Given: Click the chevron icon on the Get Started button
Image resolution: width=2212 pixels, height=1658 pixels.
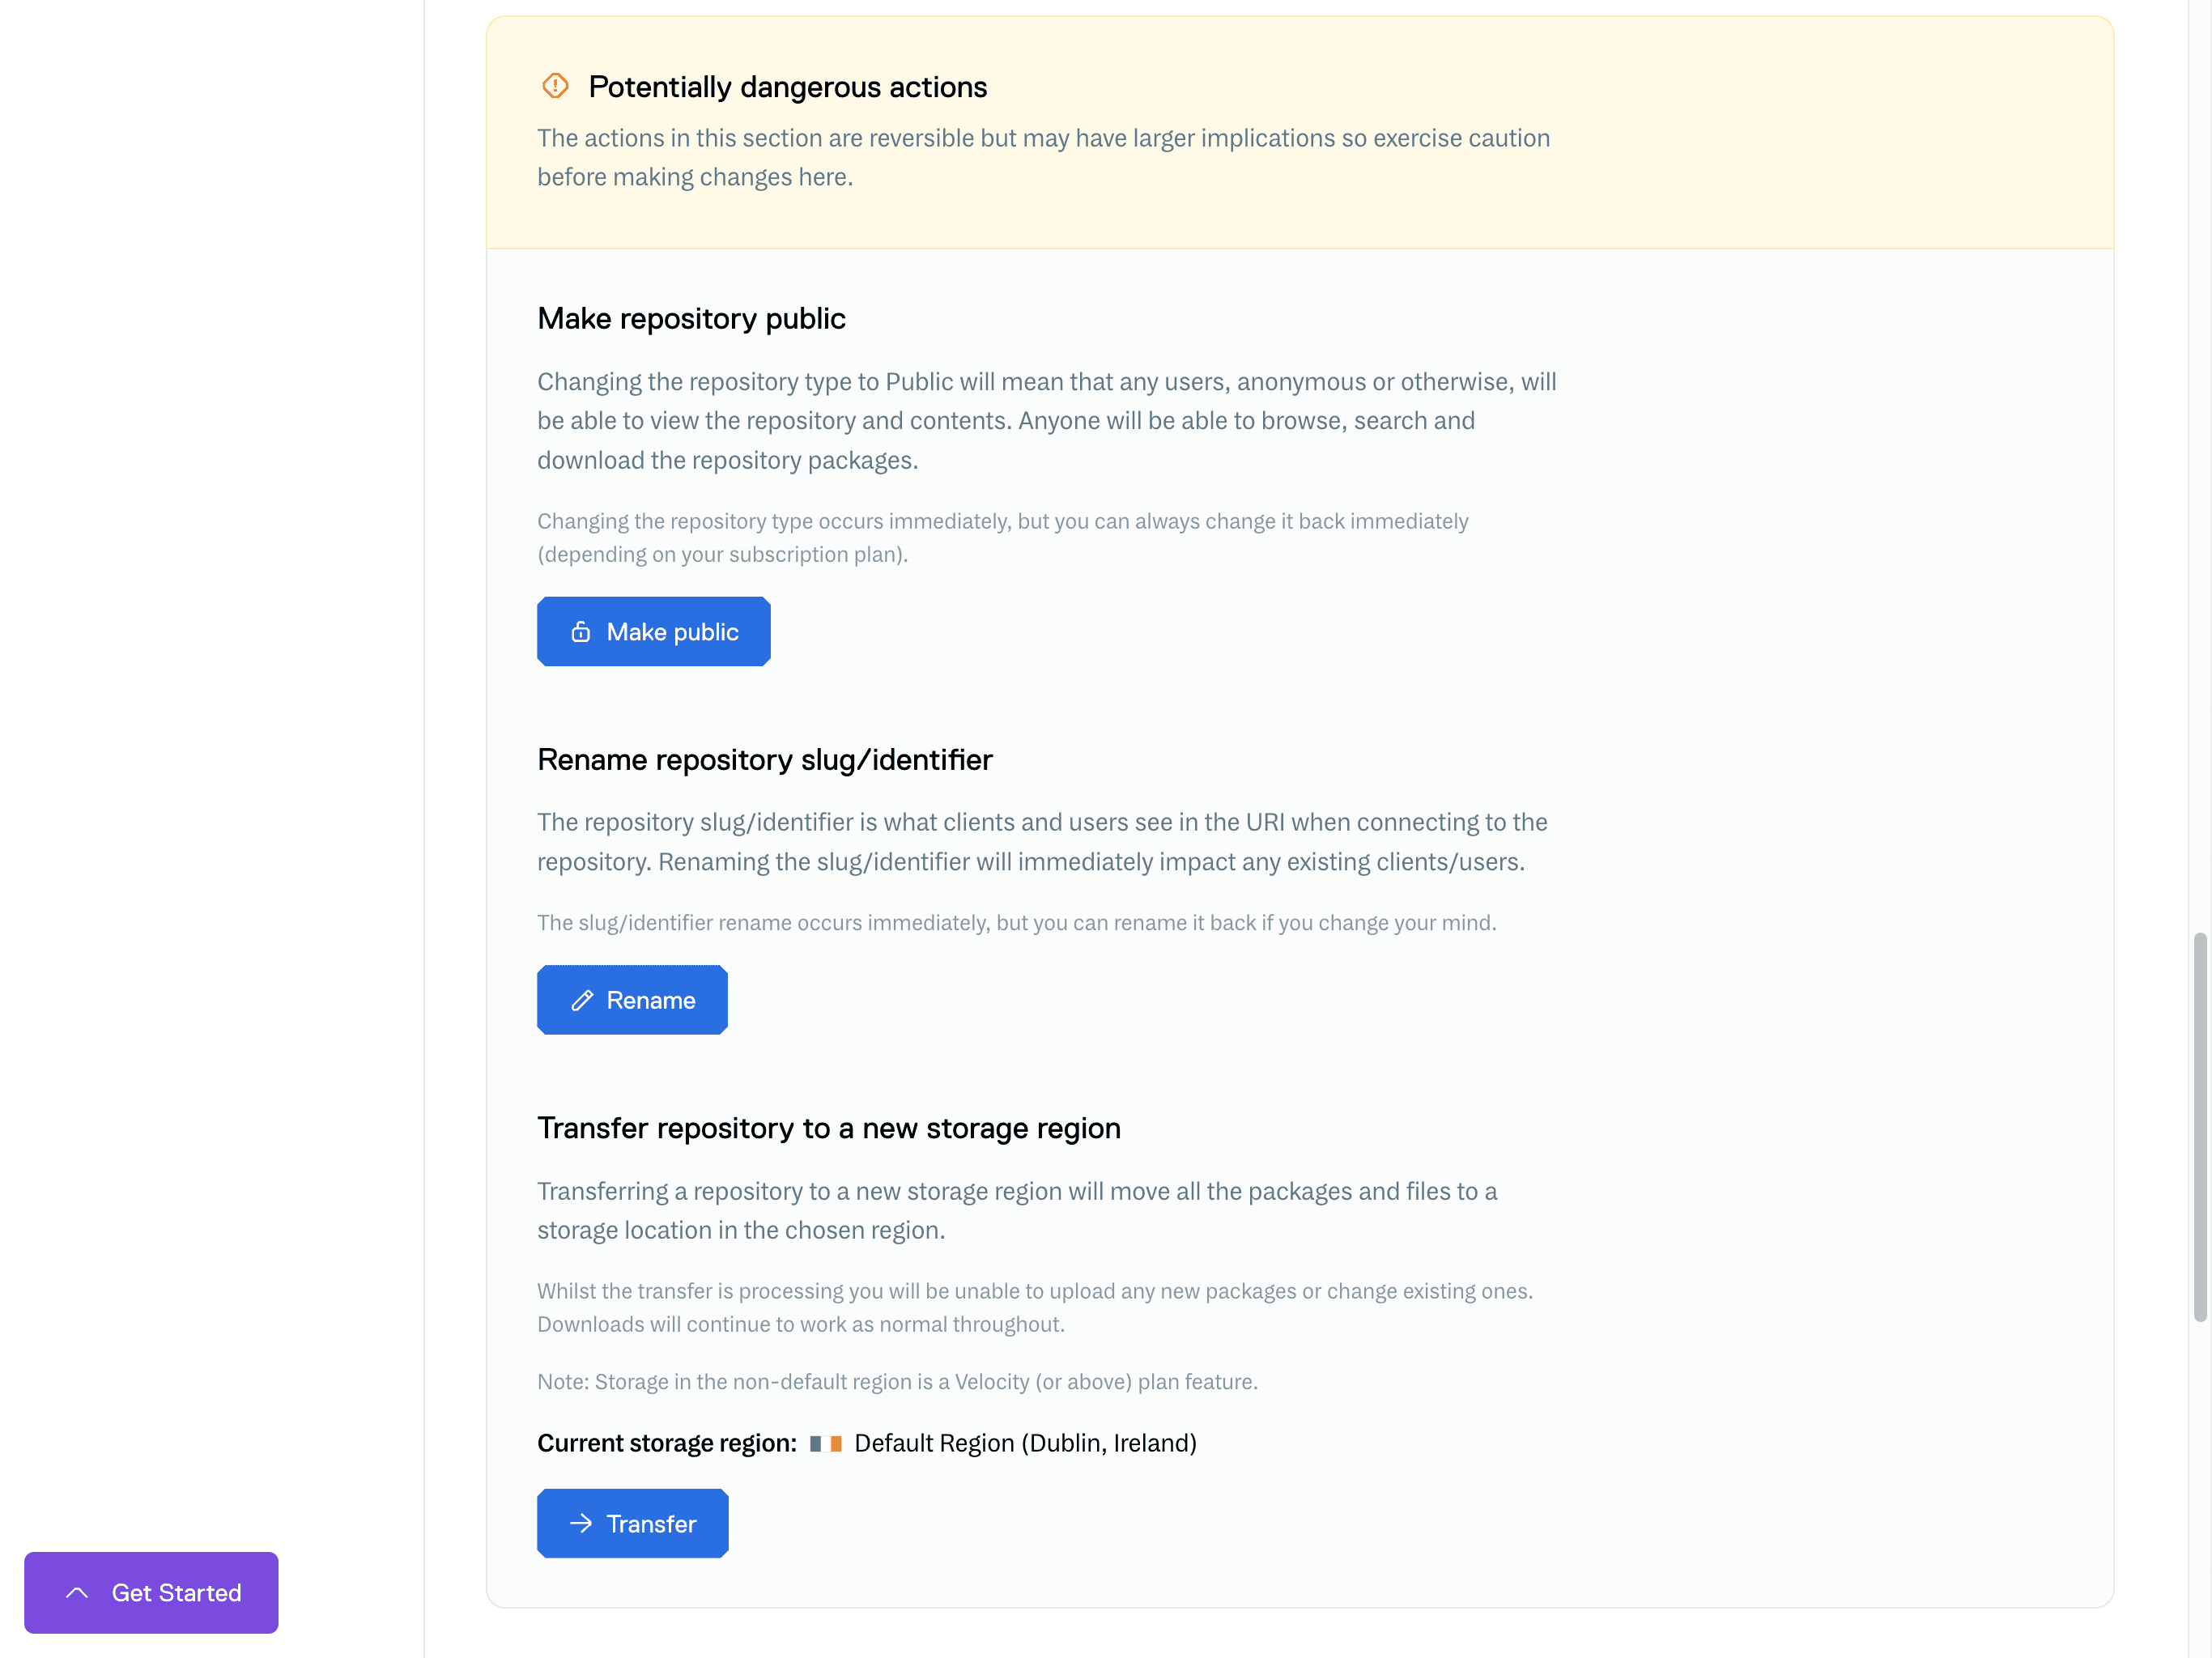Looking at the screenshot, I should [78, 1592].
